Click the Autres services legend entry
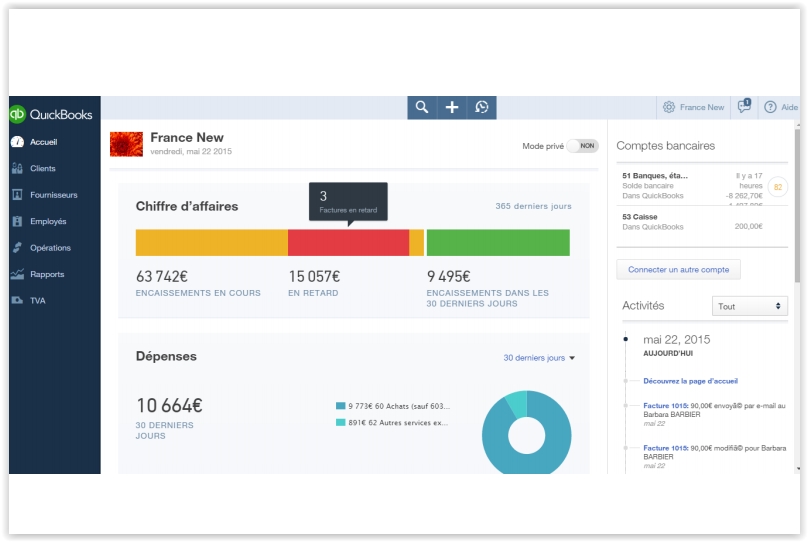This screenshot has width=808, height=542. (x=392, y=422)
